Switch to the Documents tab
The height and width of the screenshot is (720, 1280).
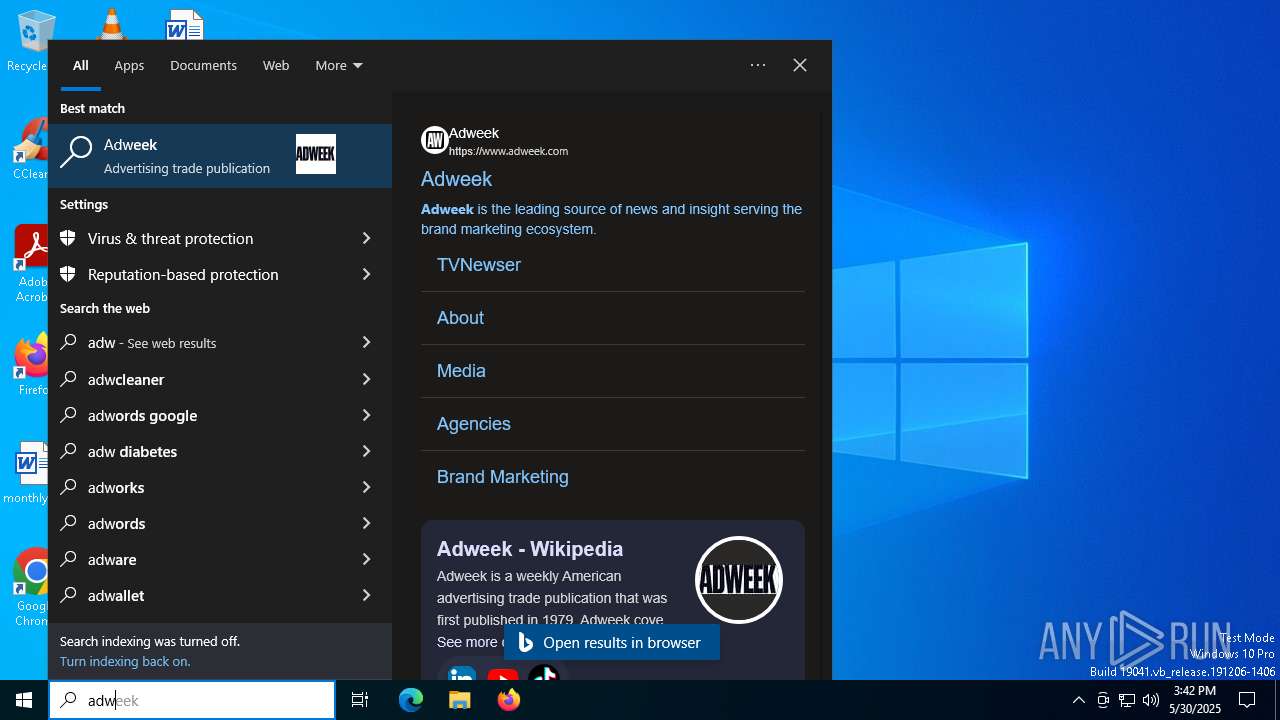pyautogui.click(x=203, y=65)
